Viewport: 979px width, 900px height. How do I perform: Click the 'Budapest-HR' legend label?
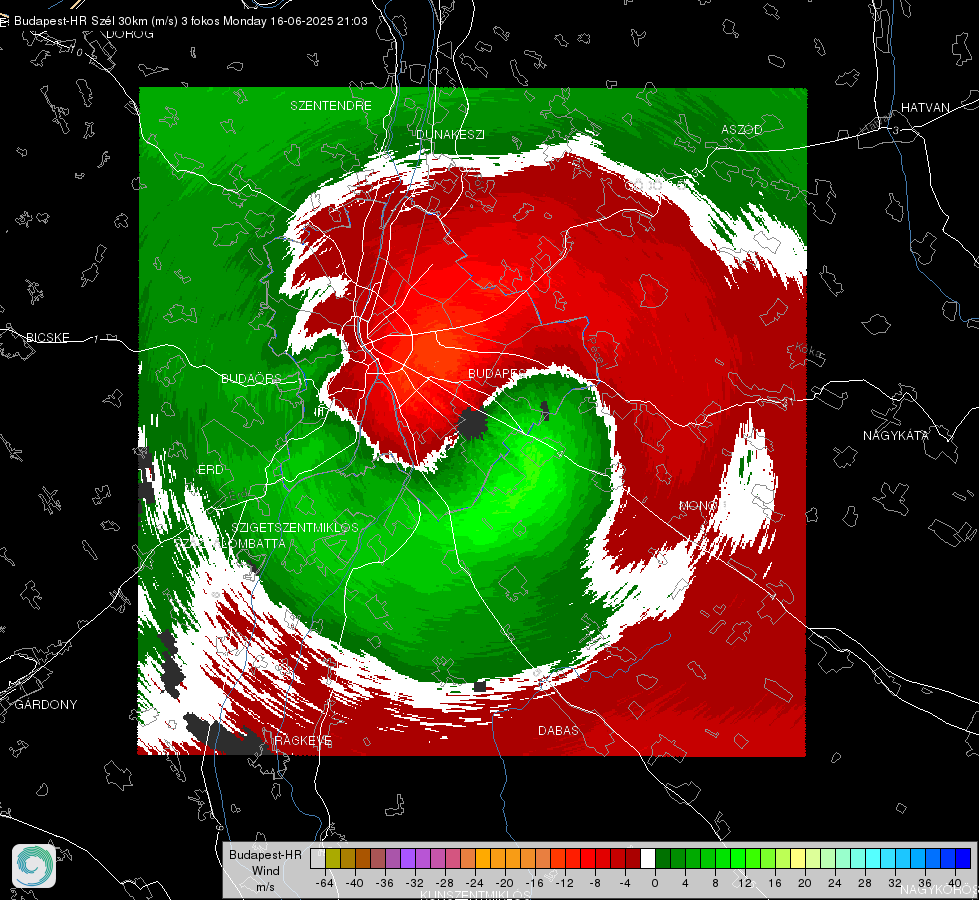click(x=265, y=854)
